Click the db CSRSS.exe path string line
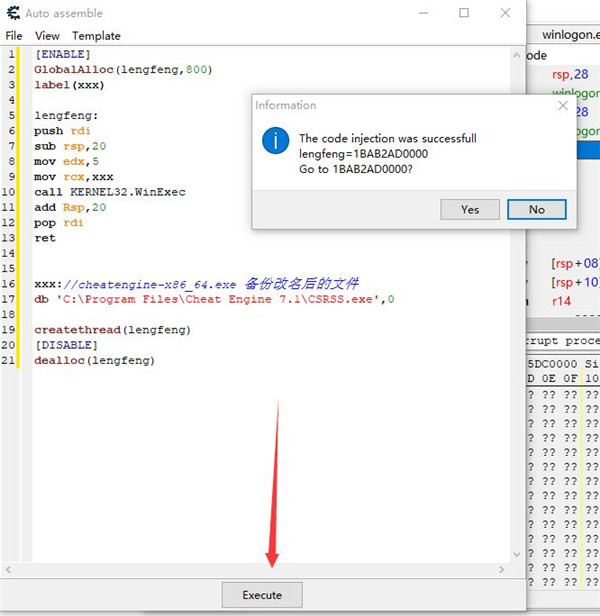 click(x=214, y=299)
